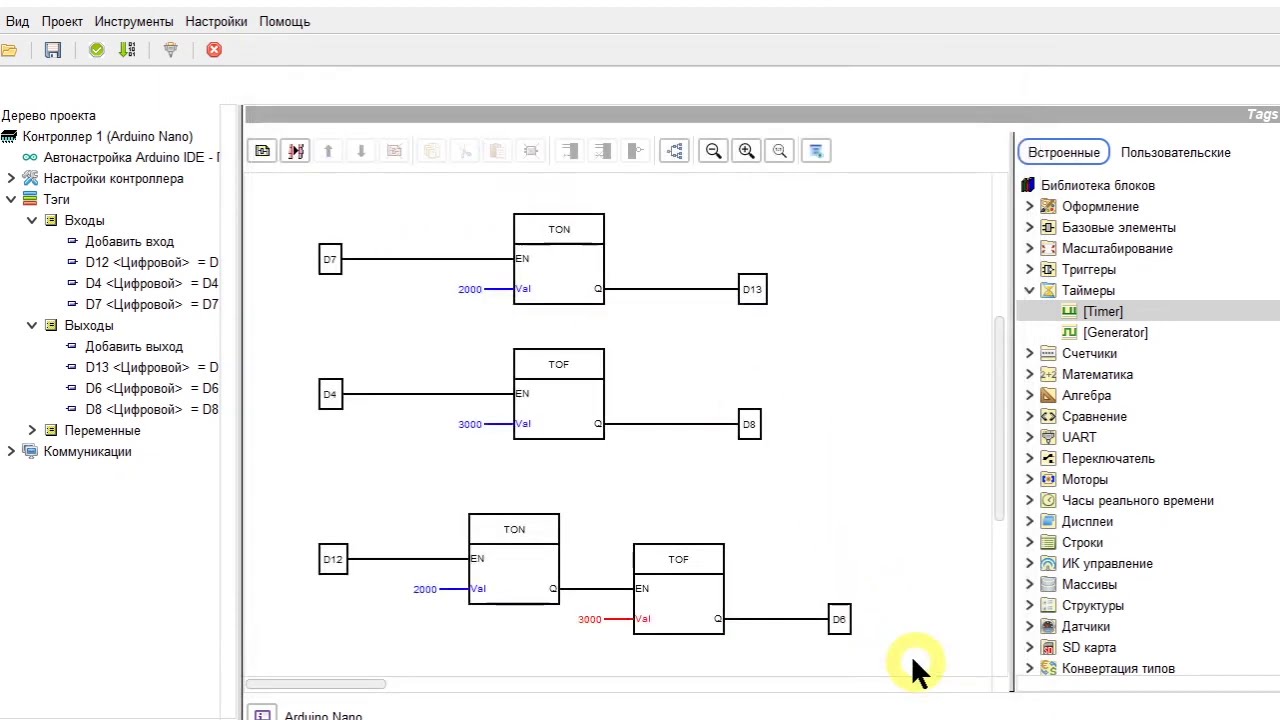Switch to the Пользовательские tab
This screenshot has height=720, width=1280.
(1176, 152)
